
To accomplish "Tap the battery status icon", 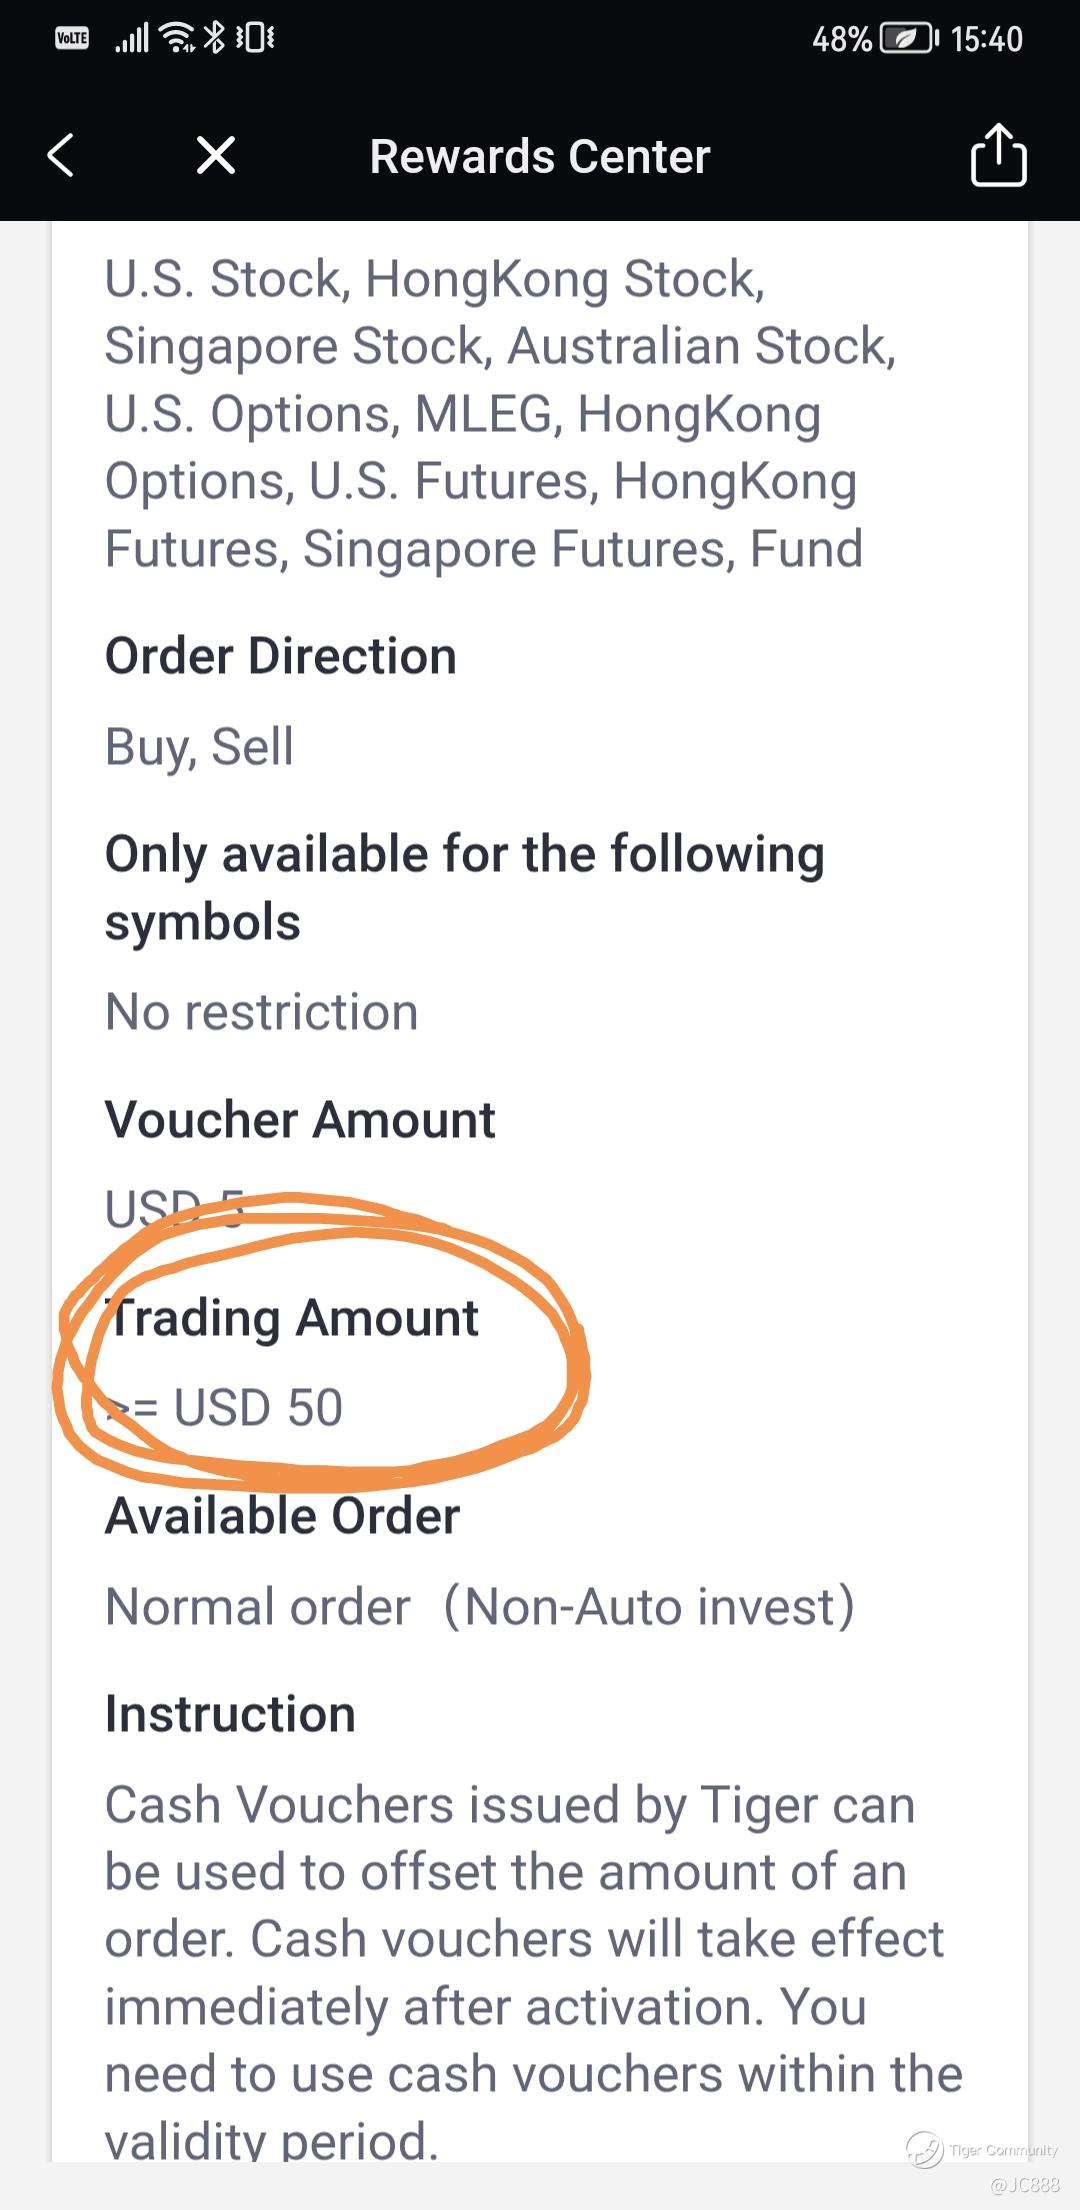I will (908, 39).
